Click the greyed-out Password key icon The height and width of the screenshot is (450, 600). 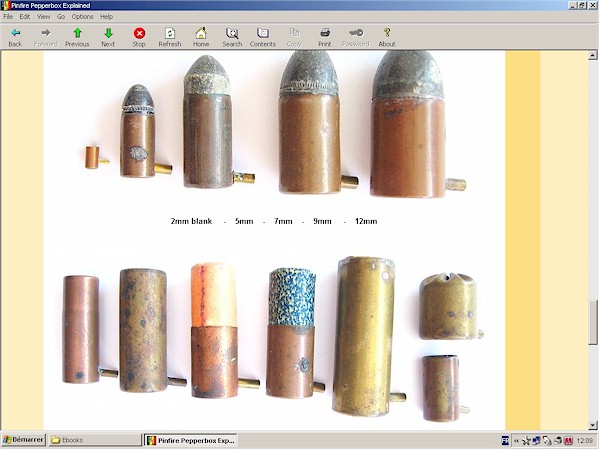click(355, 37)
